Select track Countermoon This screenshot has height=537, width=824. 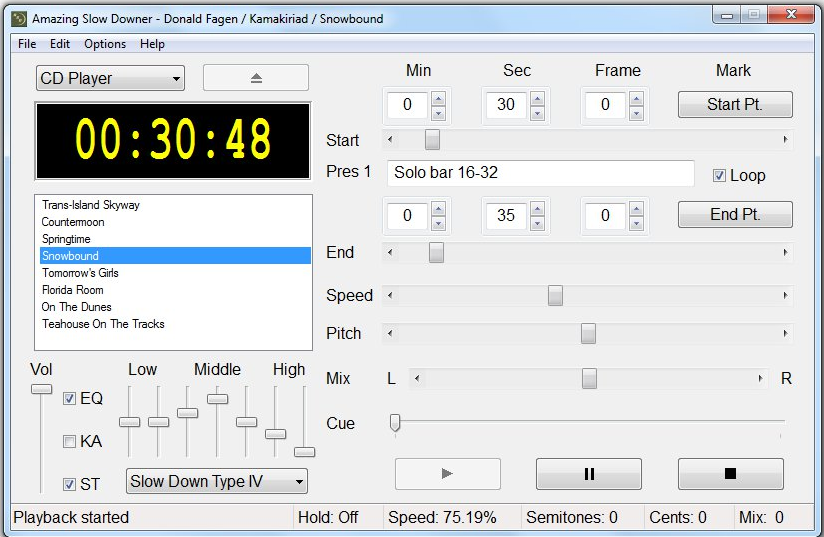click(175, 222)
